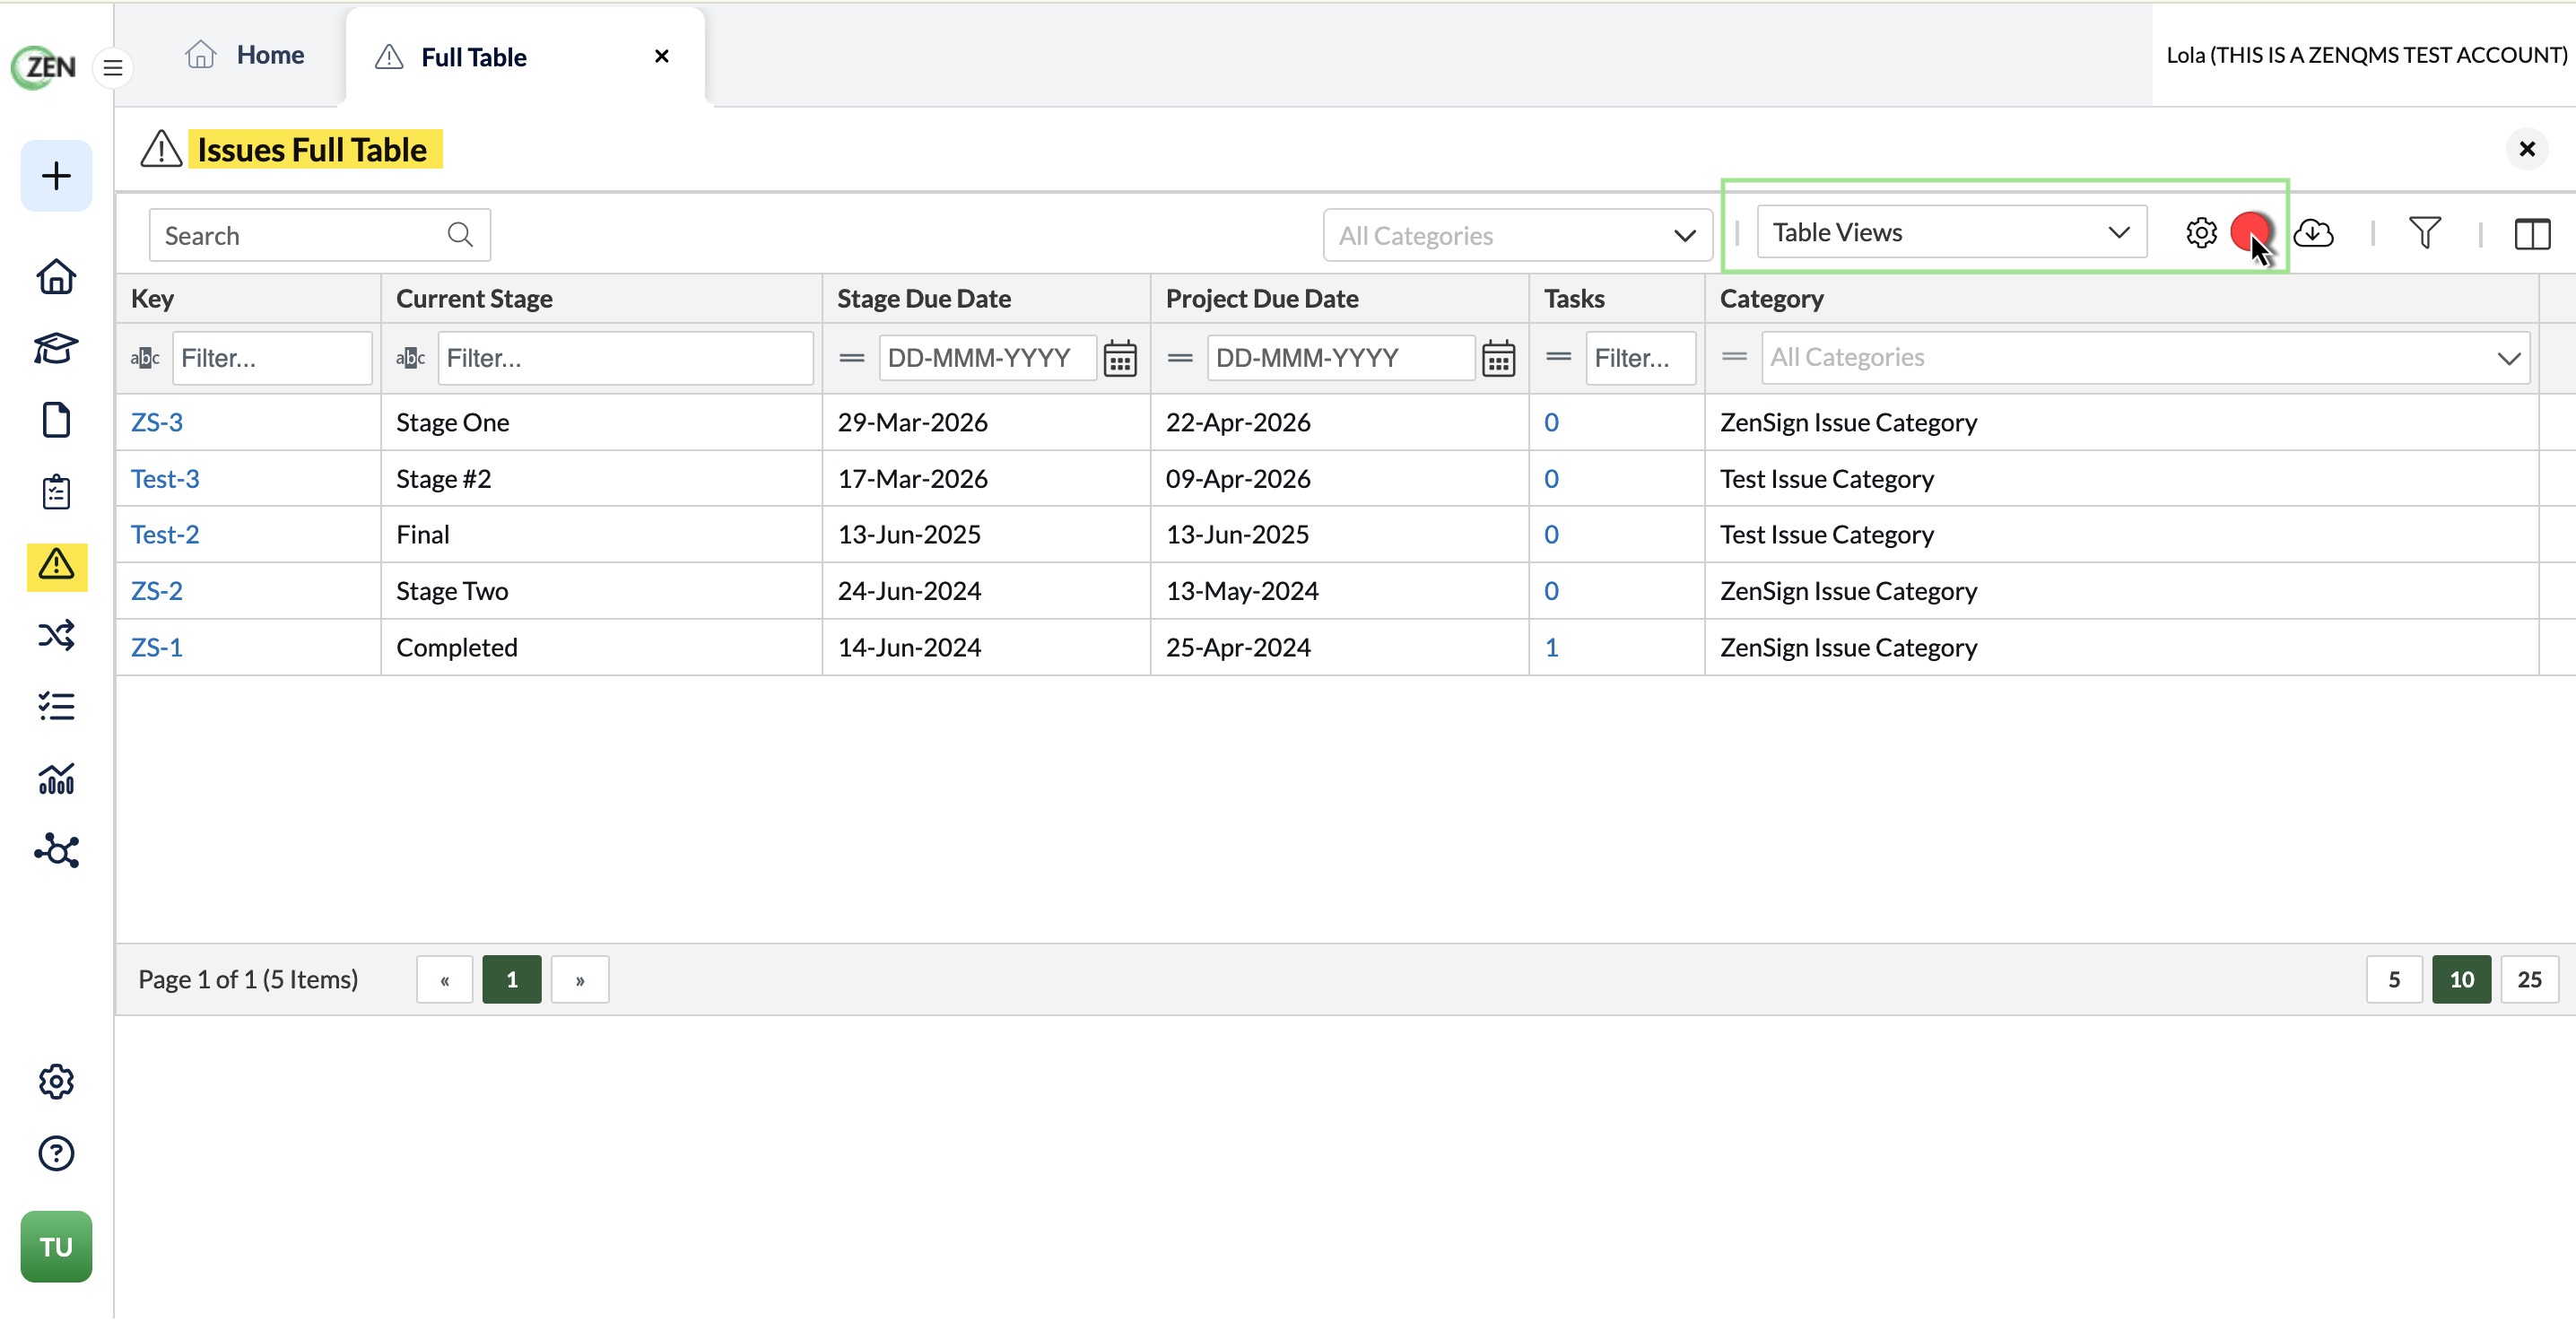The image size is (2576, 1322).
Task: Open the Issues warning triangle module
Action: point(56,566)
